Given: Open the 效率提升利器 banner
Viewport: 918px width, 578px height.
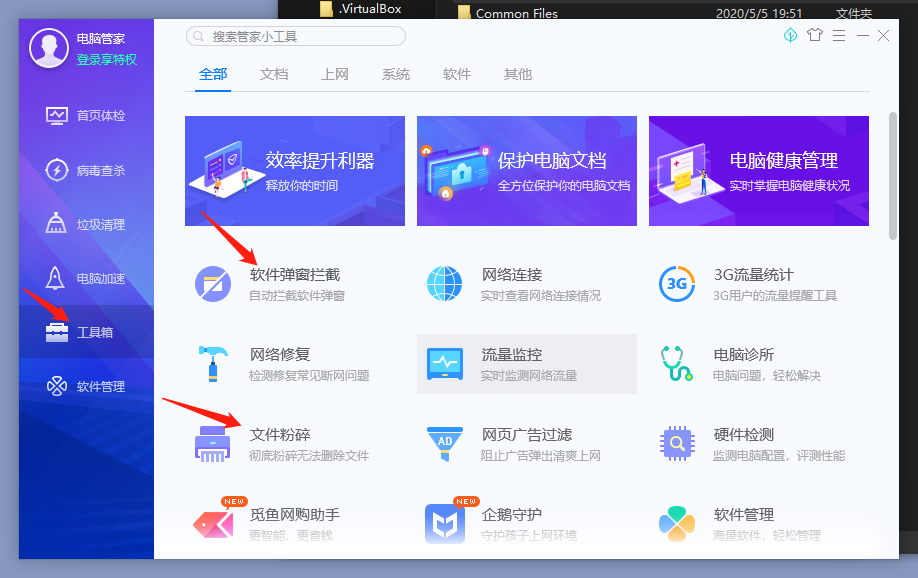Looking at the screenshot, I should 295,170.
